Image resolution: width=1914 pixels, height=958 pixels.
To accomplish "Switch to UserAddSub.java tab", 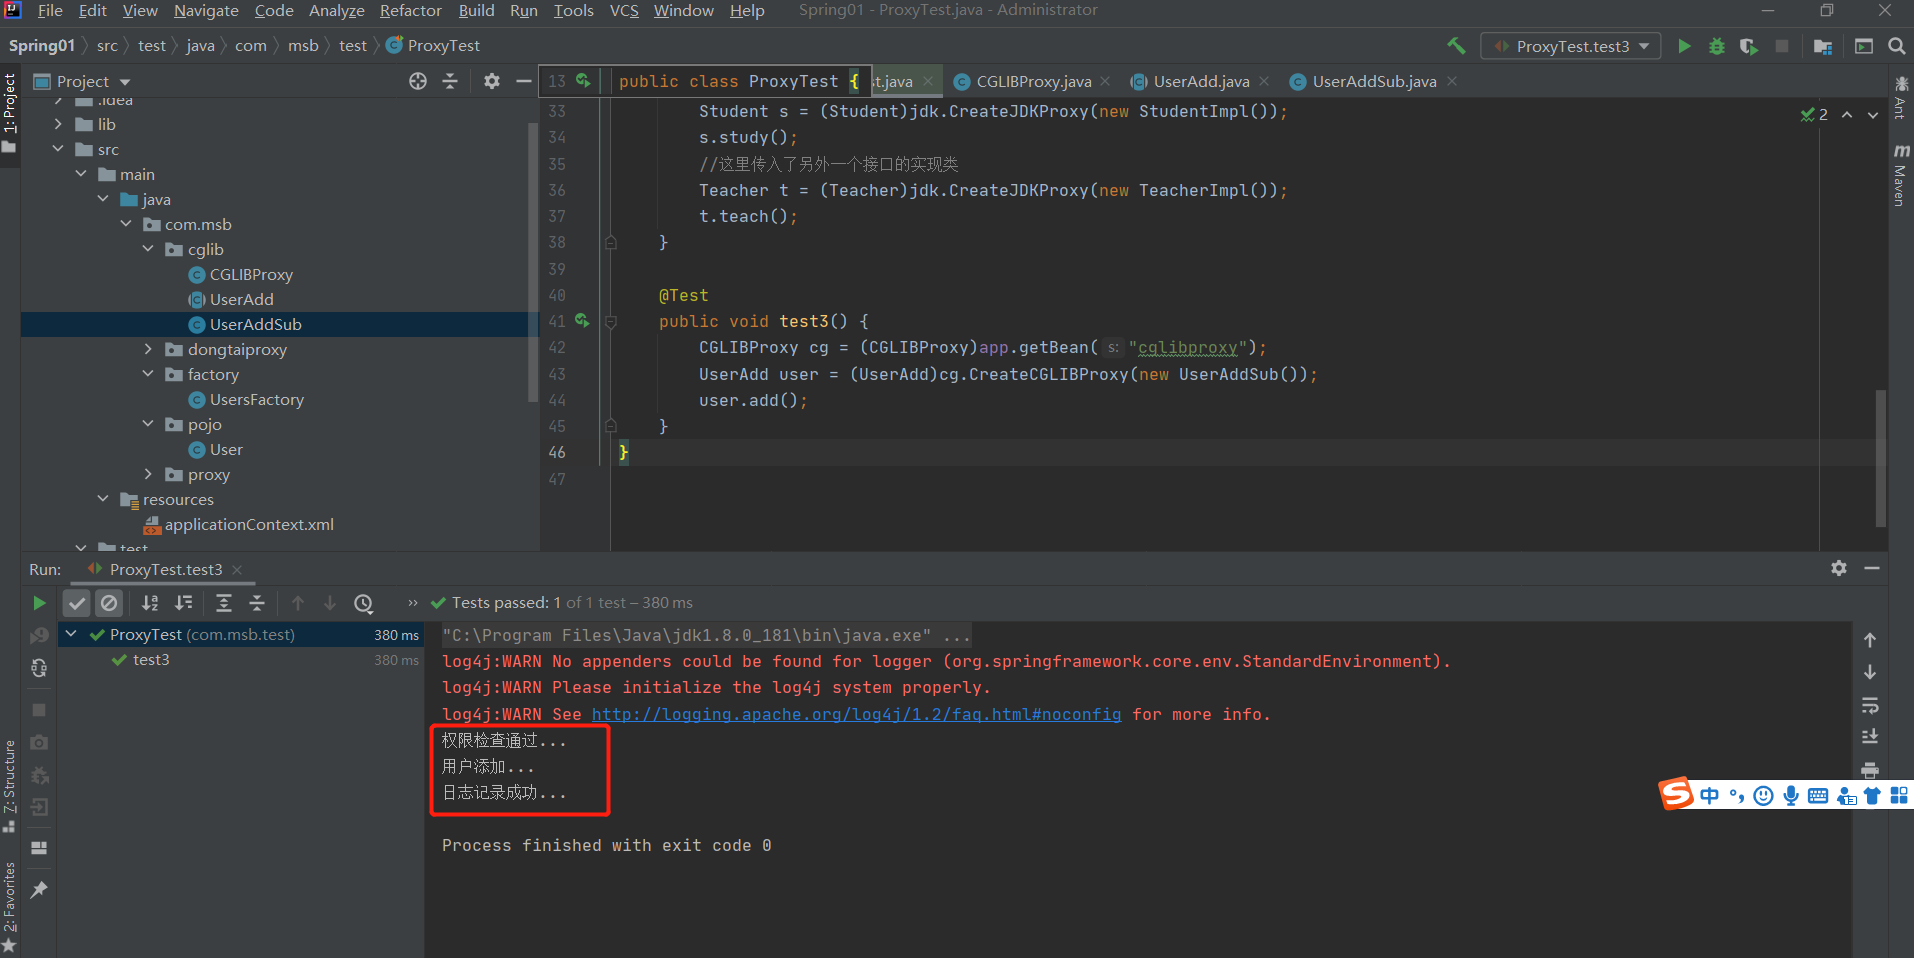I will click(x=1374, y=82).
